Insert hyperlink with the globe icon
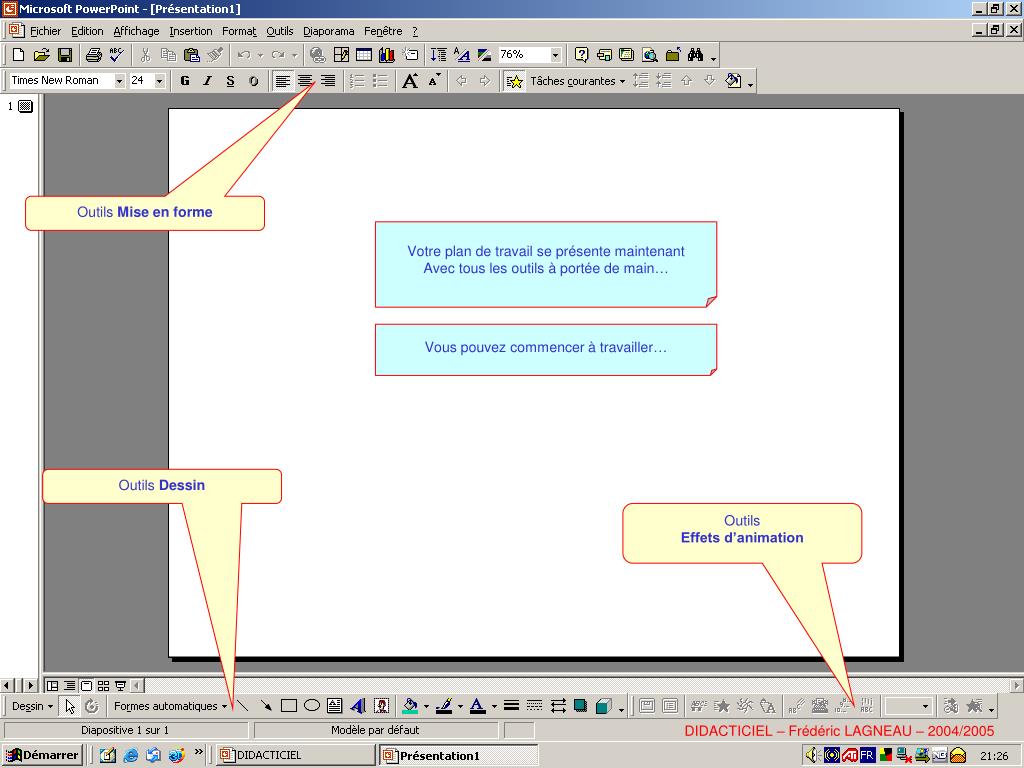The width and height of the screenshot is (1024, 768). (317, 55)
